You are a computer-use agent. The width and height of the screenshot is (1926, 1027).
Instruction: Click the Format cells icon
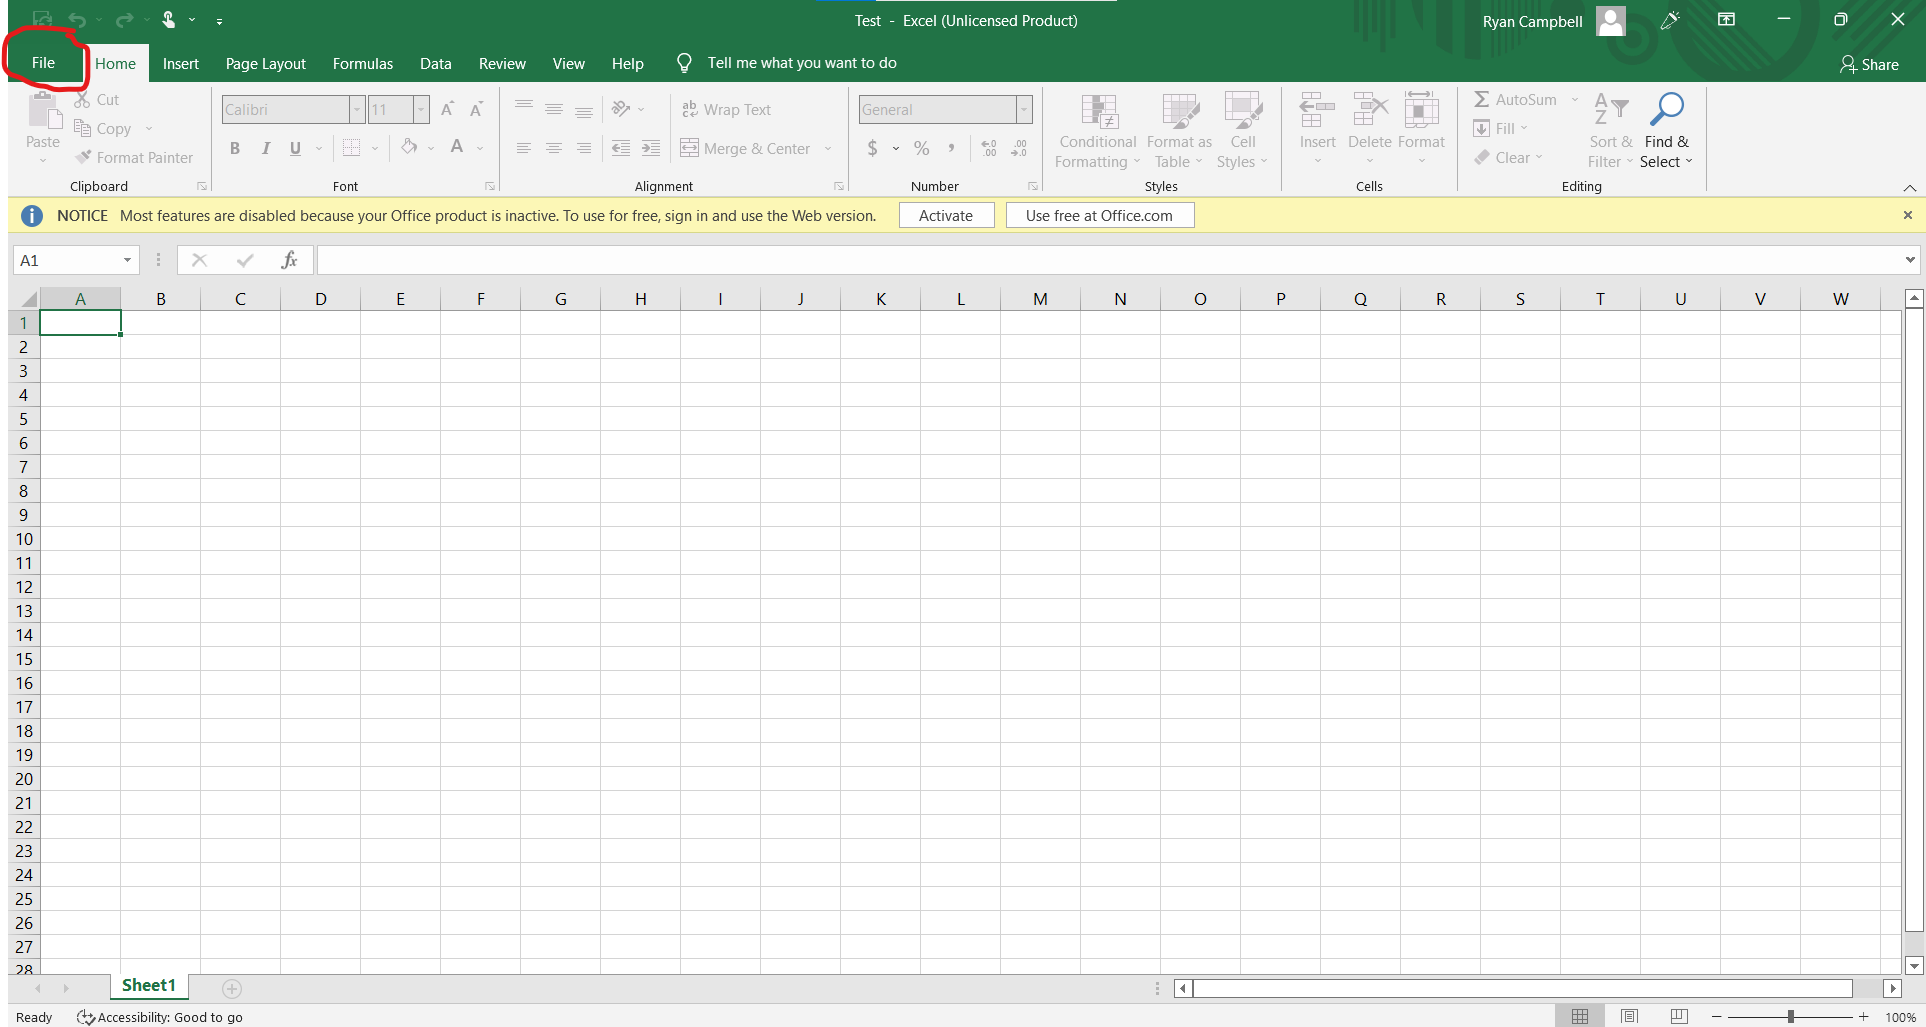[1421, 109]
